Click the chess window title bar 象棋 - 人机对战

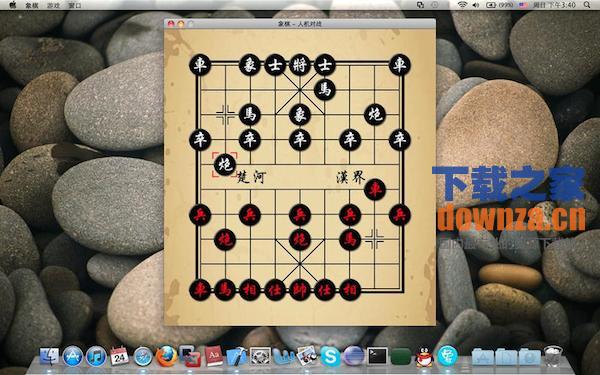[300, 24]
